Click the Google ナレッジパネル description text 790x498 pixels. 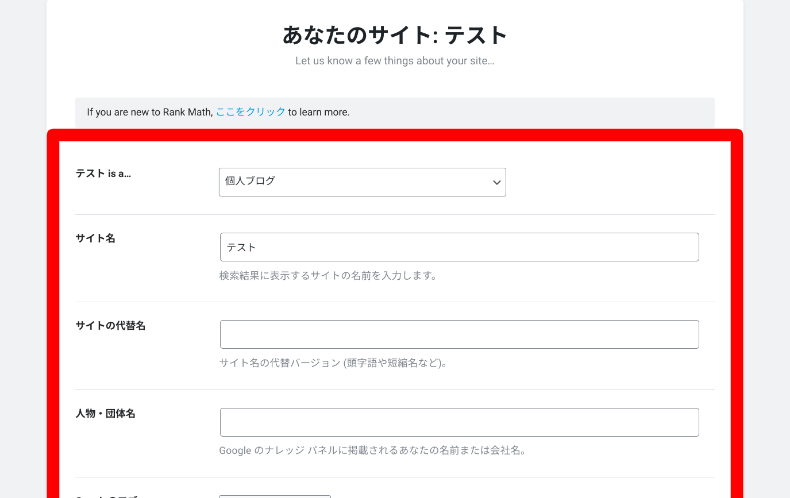[x=372, y=451]
